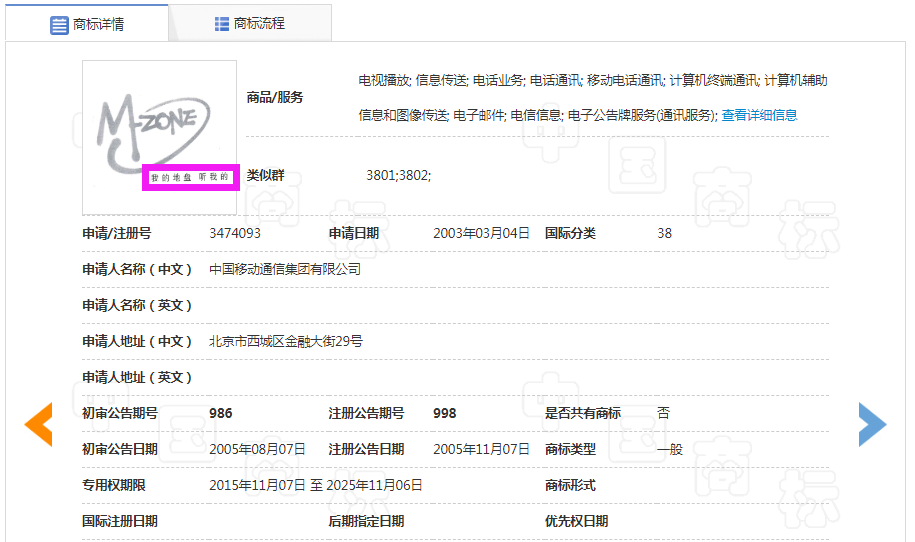Go to next trademark with blue right arrow
The height and width of the screenshot is (542, 915).
coord(871,424)
